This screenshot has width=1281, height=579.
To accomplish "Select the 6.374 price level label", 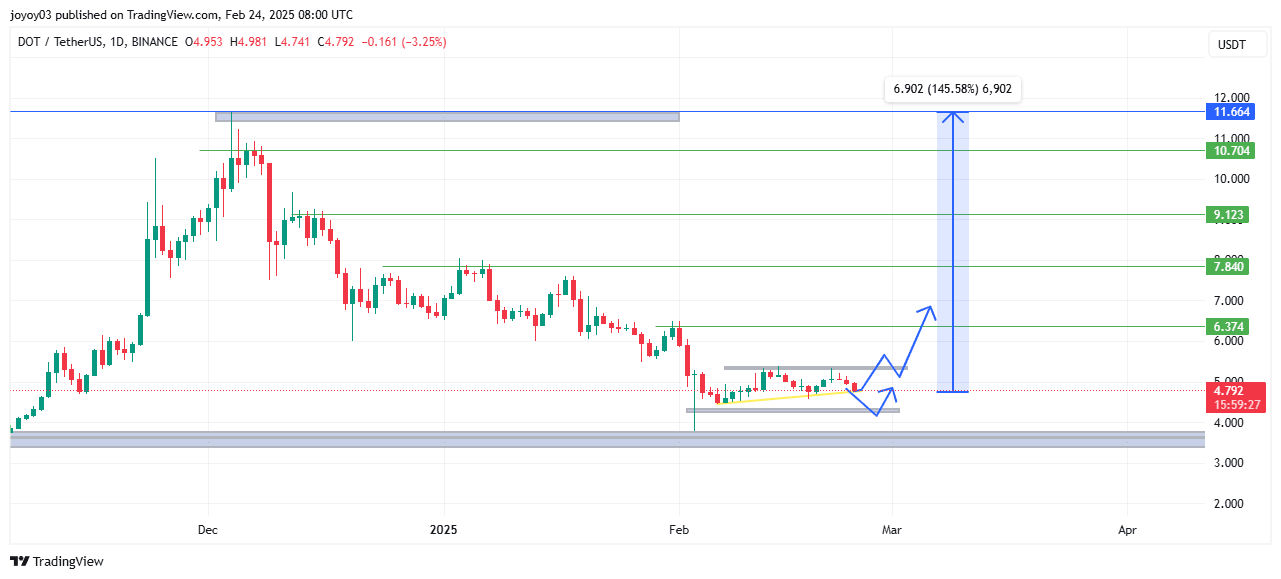I will 1228,326.
